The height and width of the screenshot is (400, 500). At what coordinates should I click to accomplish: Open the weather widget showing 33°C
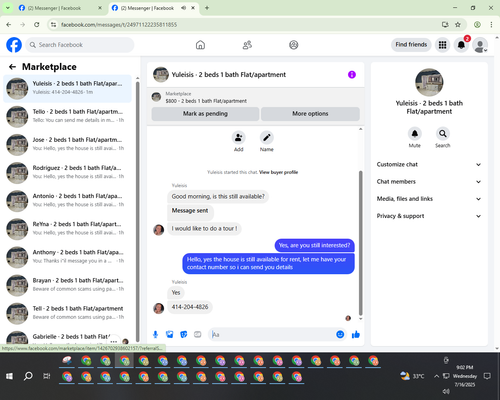[412, 376]
